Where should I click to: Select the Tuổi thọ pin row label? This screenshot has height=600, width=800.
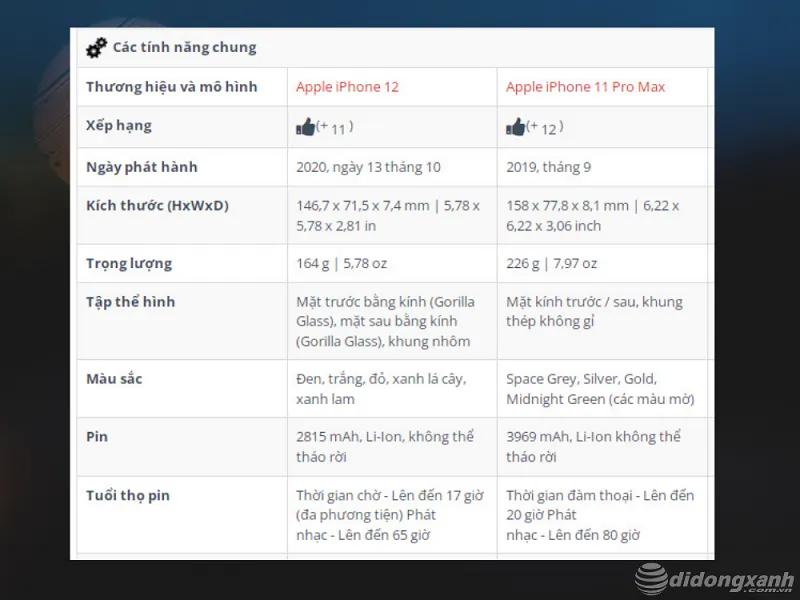128,495
